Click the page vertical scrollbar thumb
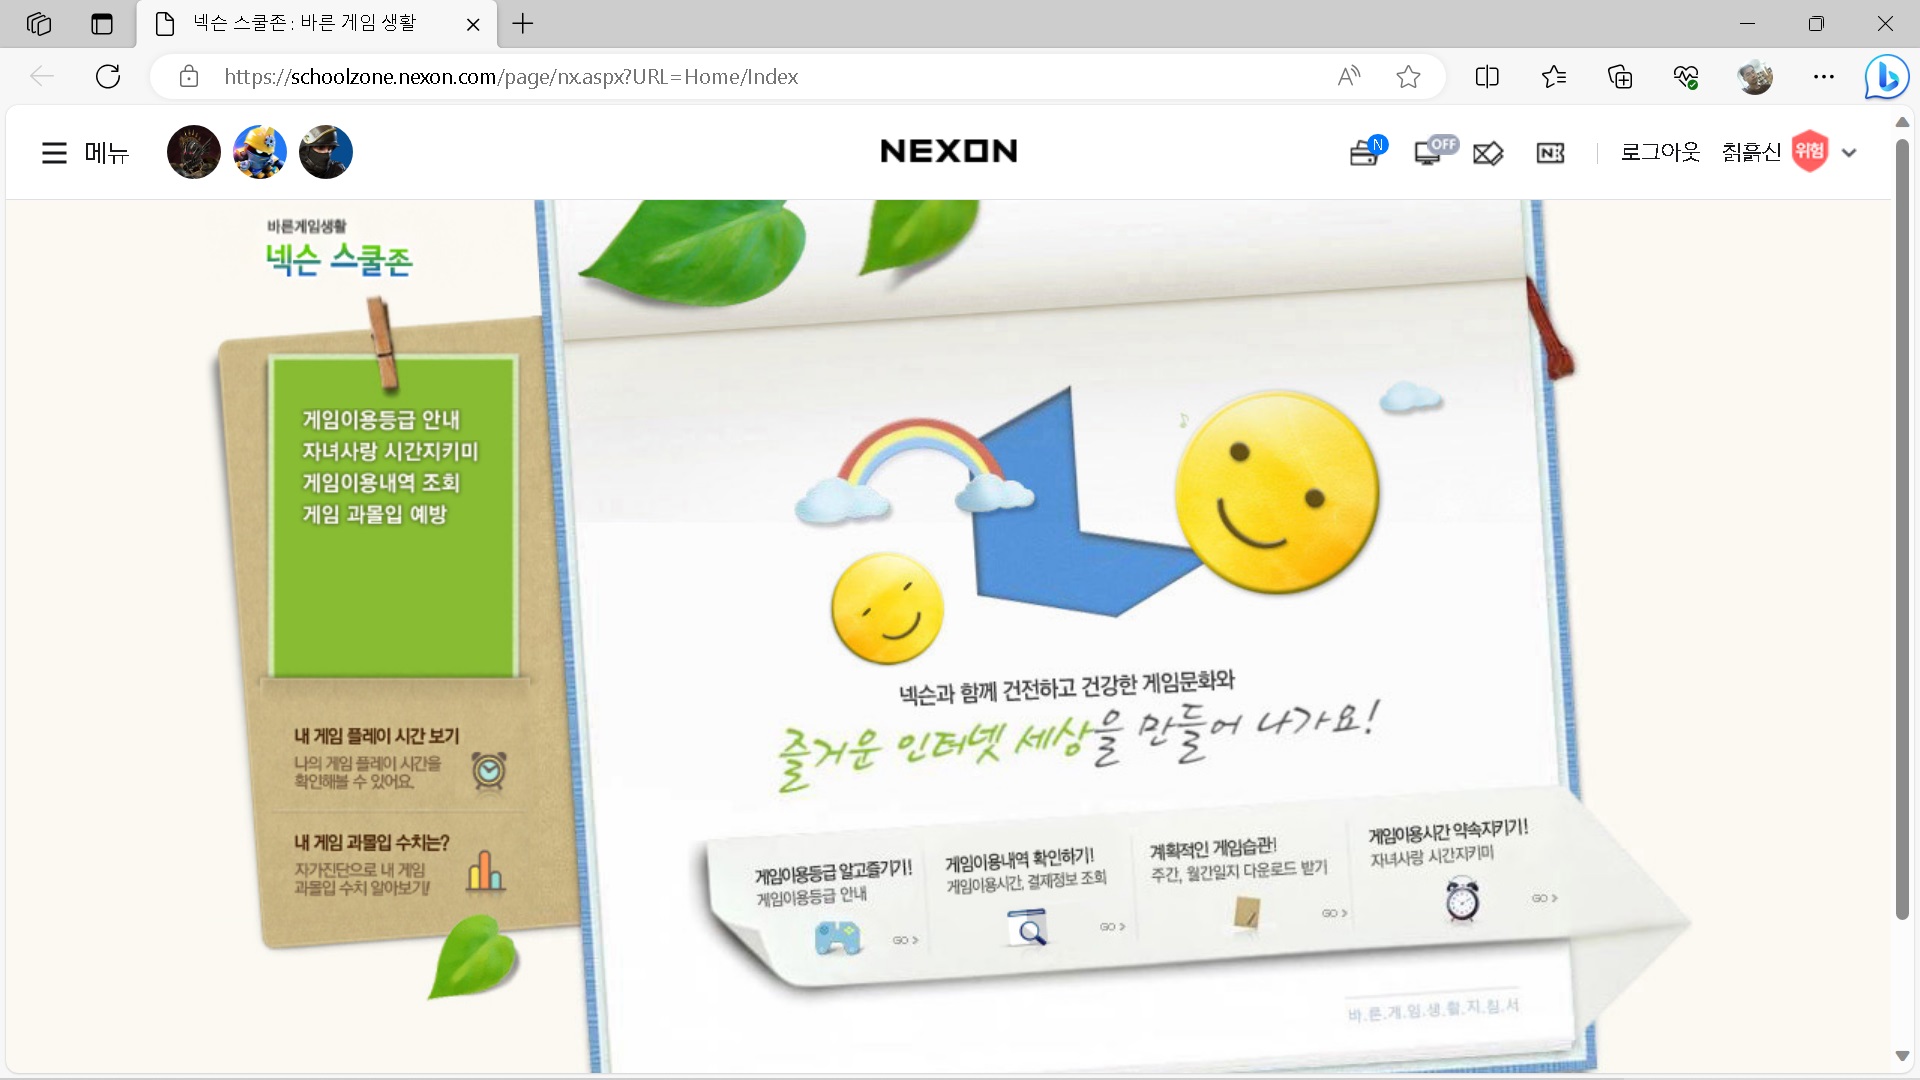The height and width of the screenshot is (1080, 1920). tap(1902, 530)
